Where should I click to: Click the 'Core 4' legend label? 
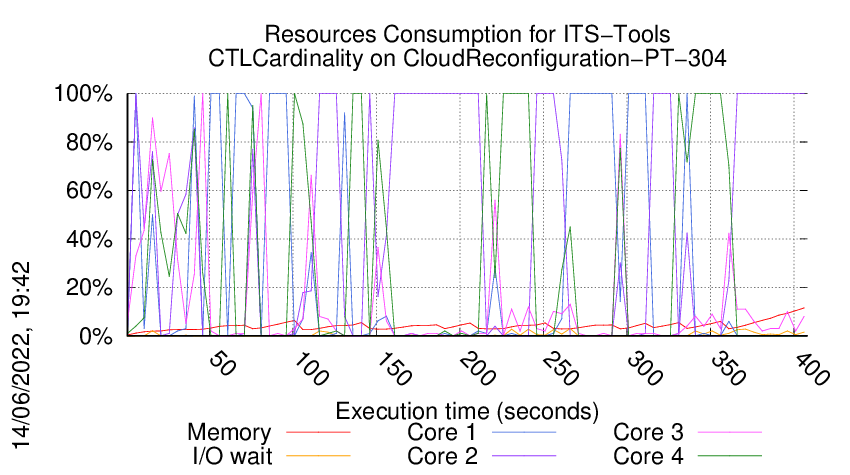tap(648, 456)
